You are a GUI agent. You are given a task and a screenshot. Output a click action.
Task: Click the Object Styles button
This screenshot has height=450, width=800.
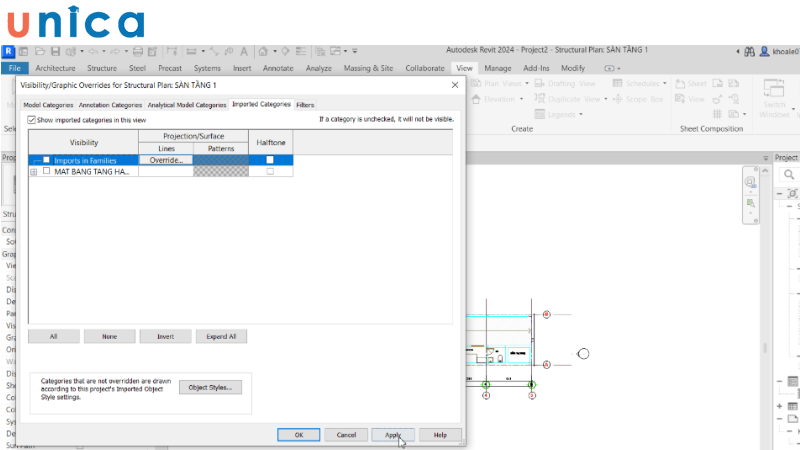(x=210, y=387)
